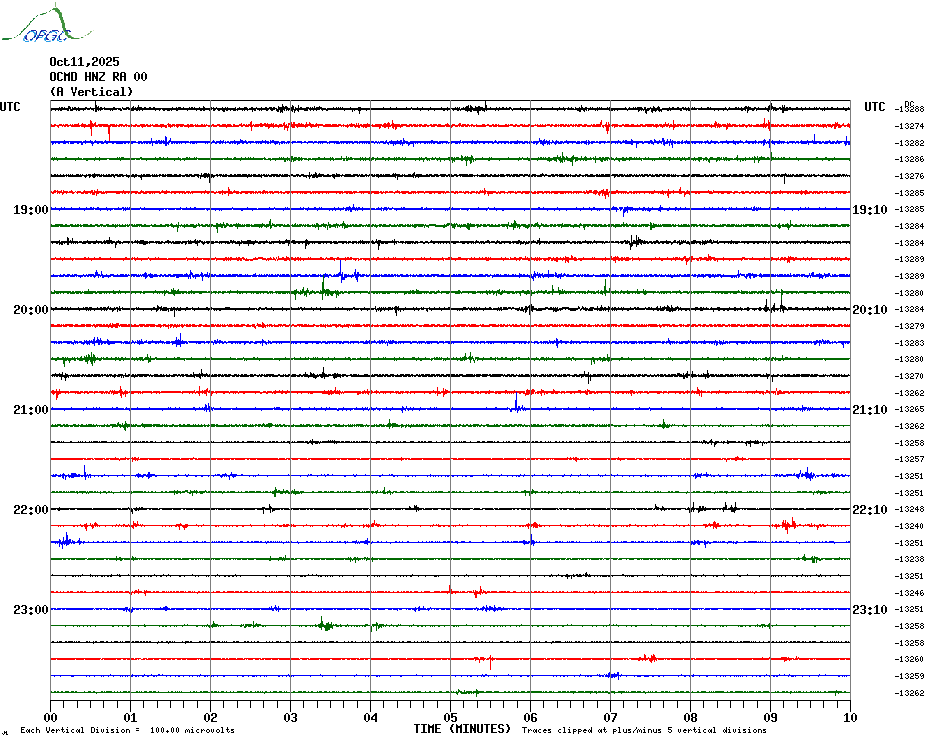Click the 21:10 end-time label

870,410
